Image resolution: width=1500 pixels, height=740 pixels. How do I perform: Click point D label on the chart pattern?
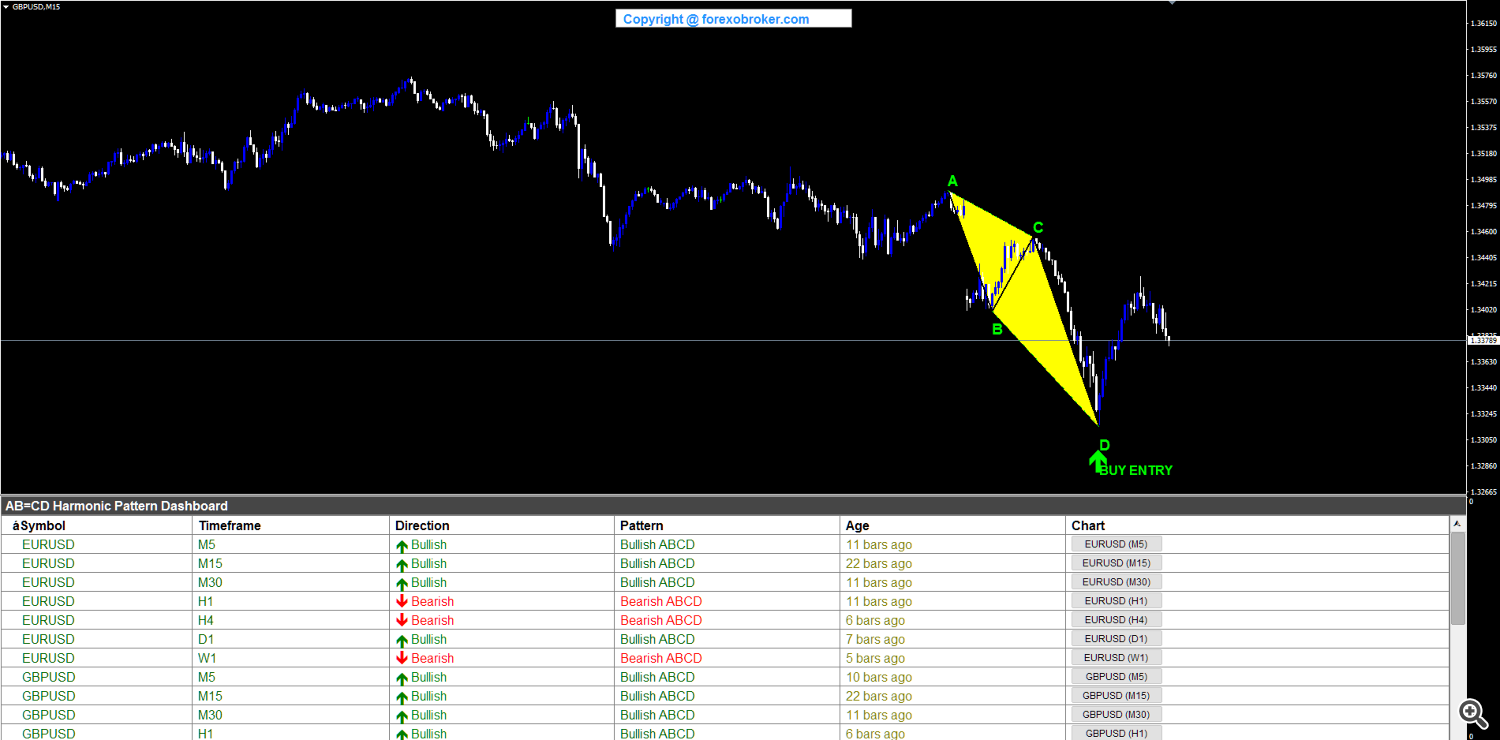click(1104, 445)
